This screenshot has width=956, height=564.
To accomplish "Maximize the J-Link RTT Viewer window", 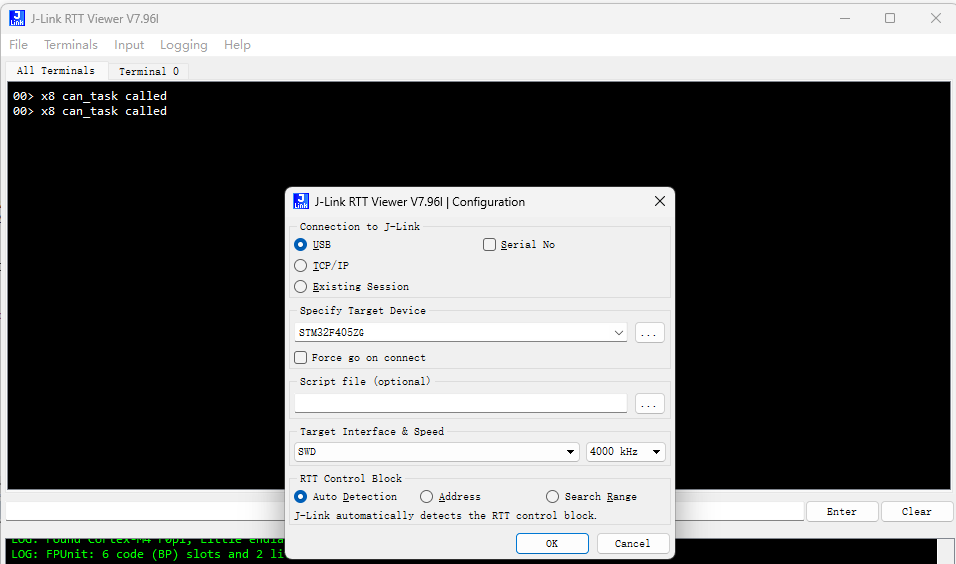I will pos(890,18).
